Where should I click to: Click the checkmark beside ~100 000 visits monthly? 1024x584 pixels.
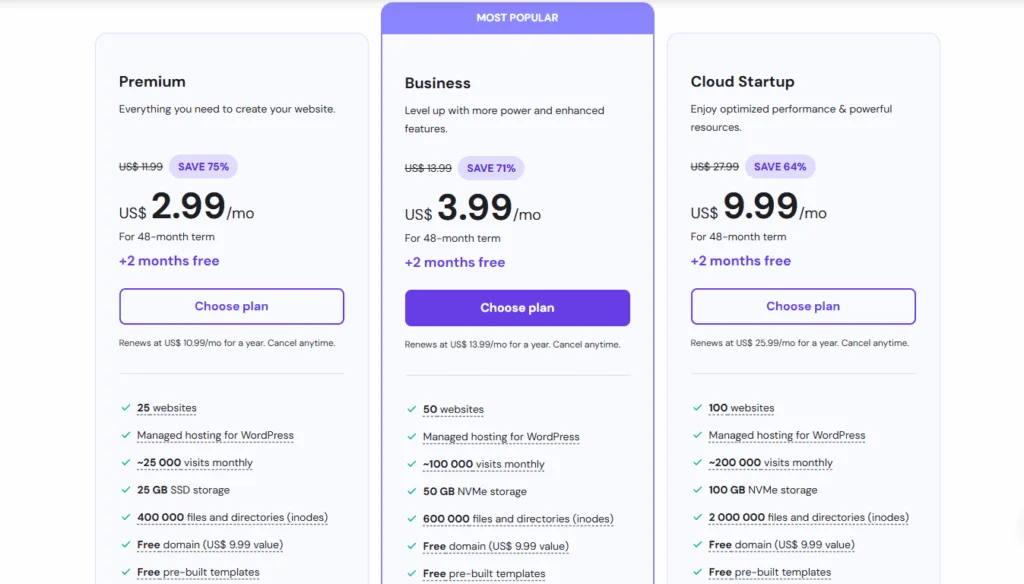pos(411,464)
